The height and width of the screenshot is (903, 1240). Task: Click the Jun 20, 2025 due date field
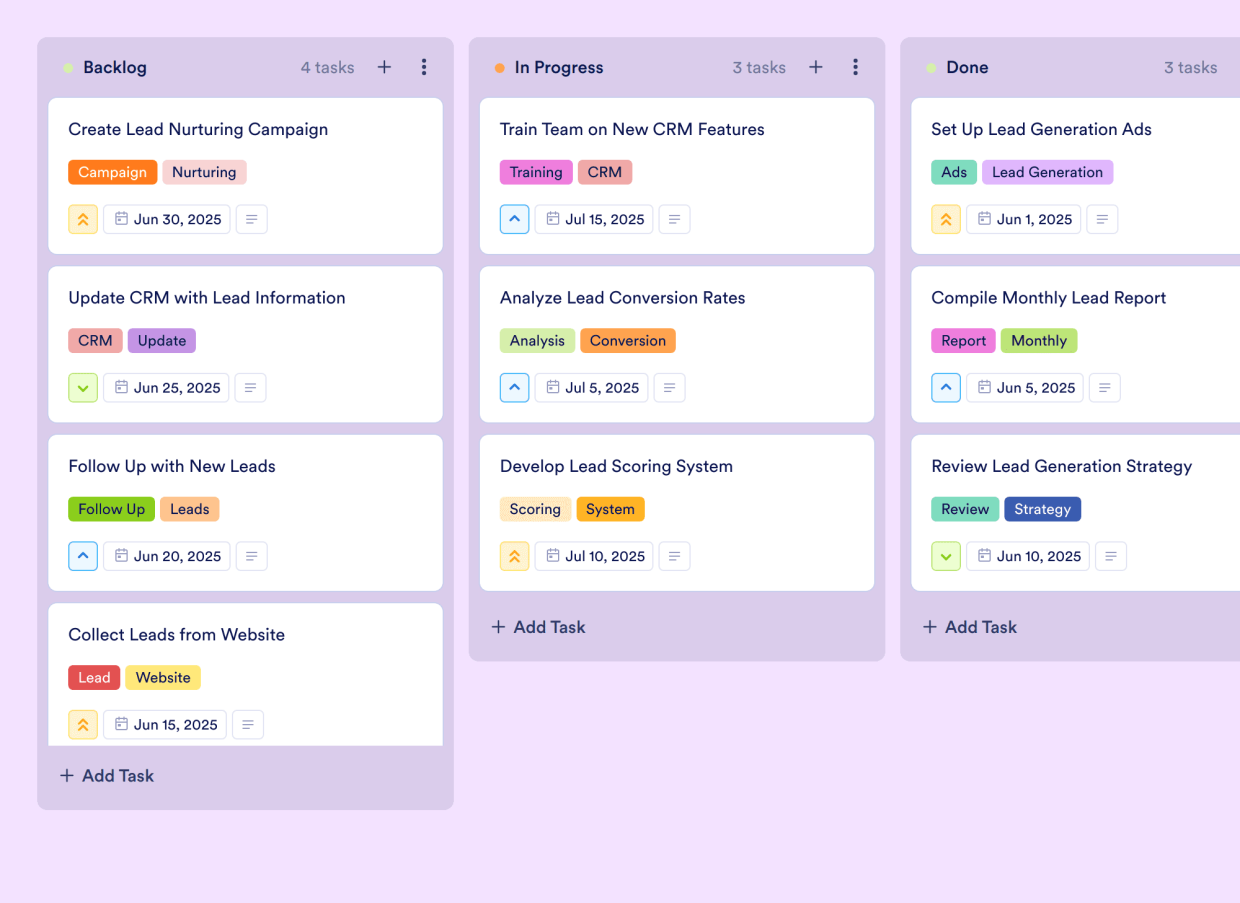point(166,556)
